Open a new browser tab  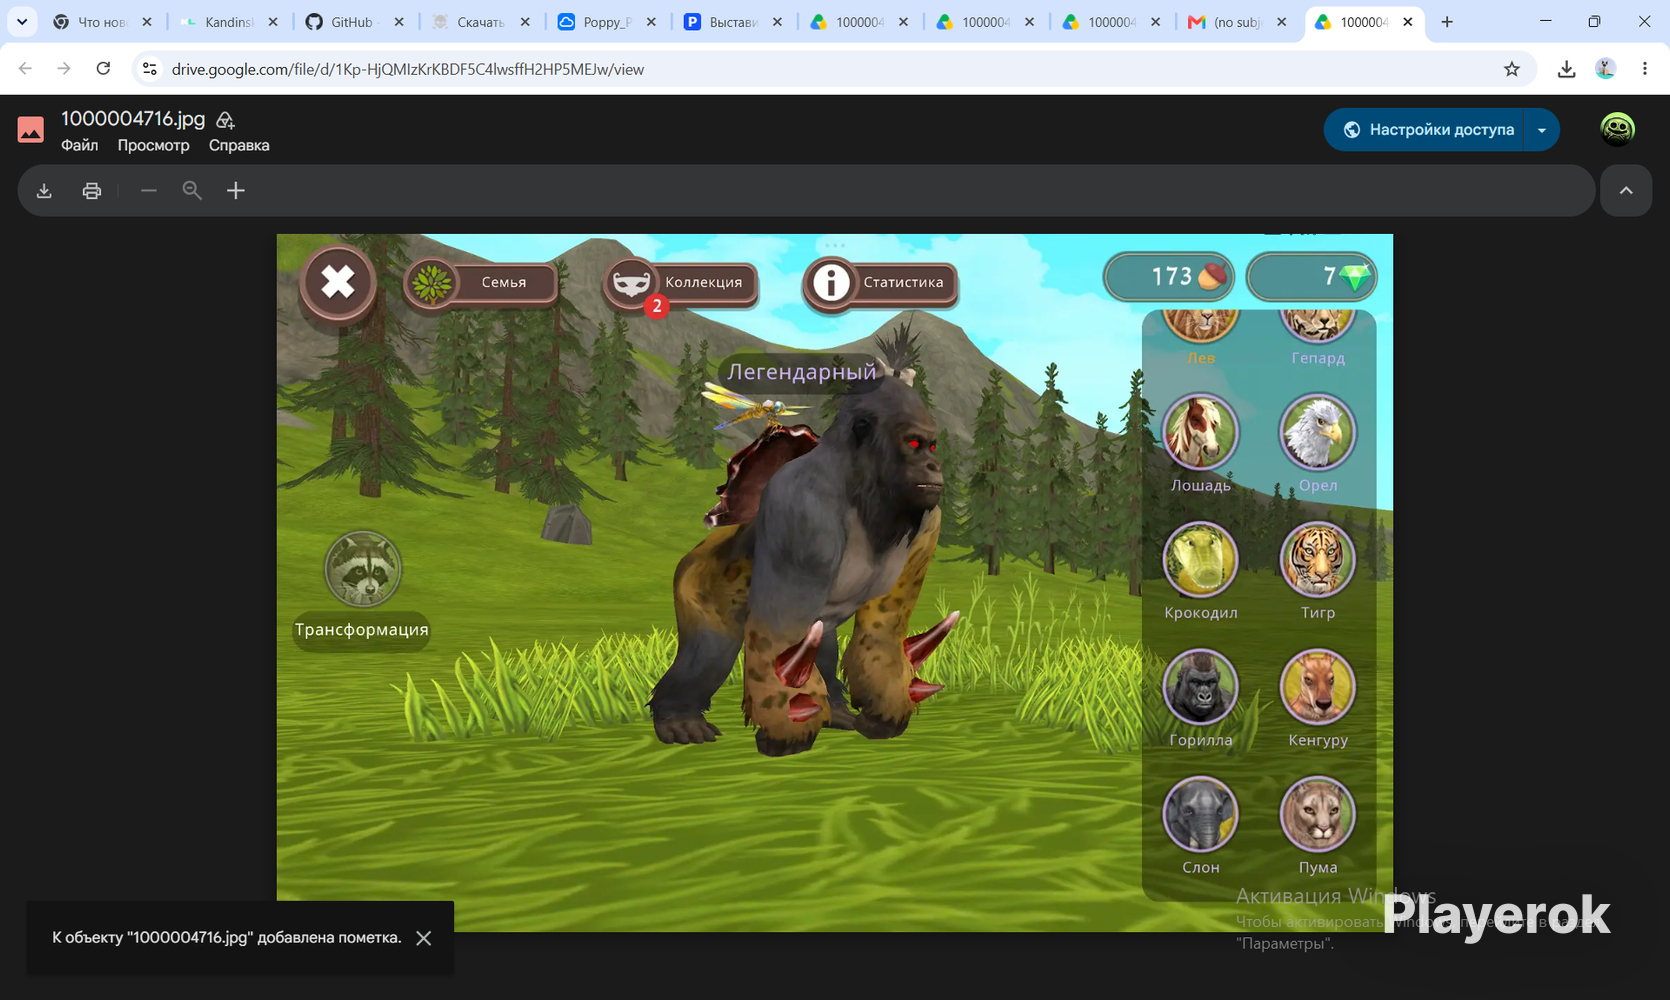click(1447, 22)
